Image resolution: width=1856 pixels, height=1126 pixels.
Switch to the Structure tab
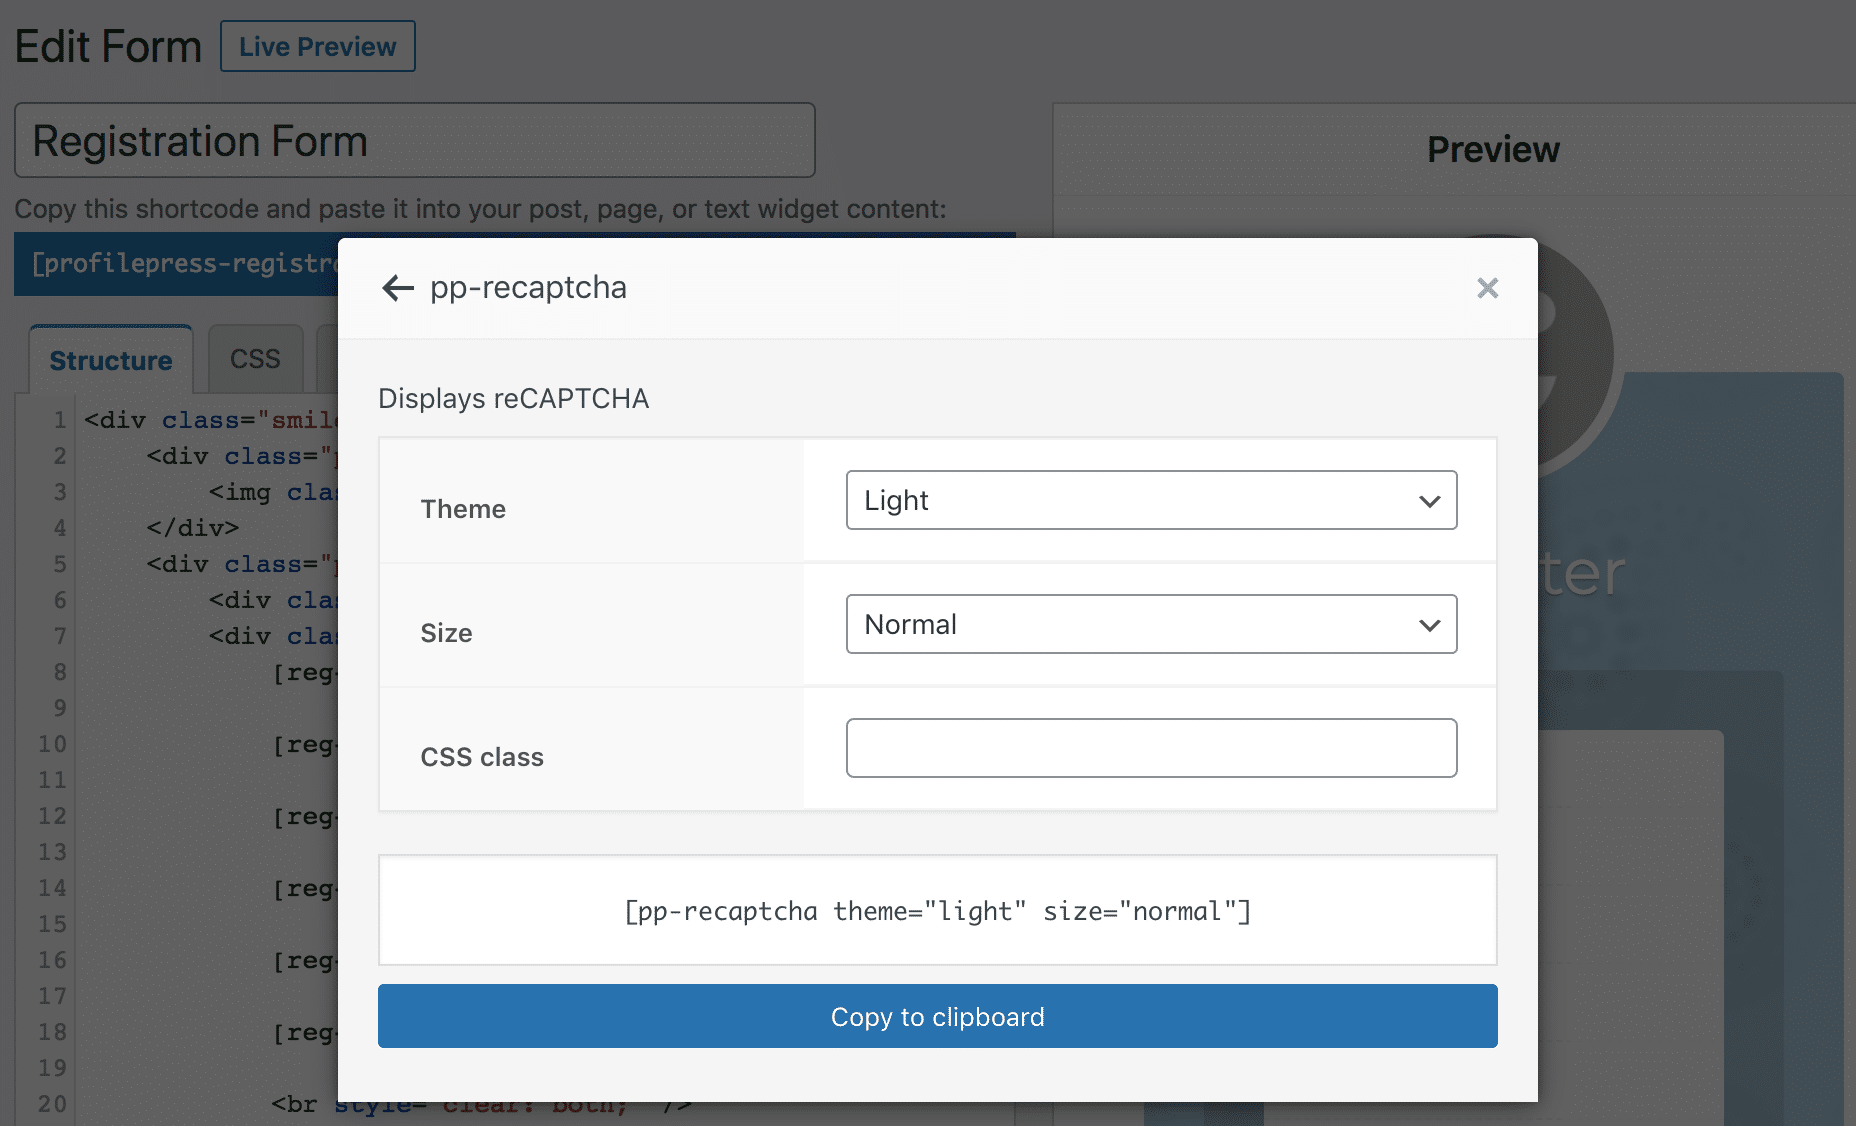(x=111, y=360)
